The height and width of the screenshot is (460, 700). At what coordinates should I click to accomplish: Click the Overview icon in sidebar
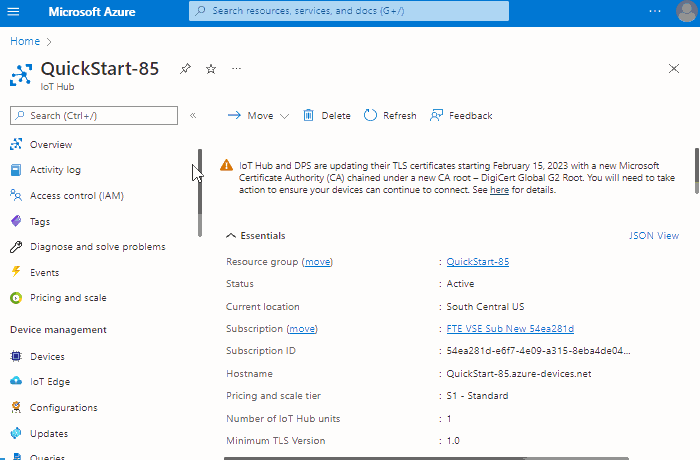coord(16,144)
